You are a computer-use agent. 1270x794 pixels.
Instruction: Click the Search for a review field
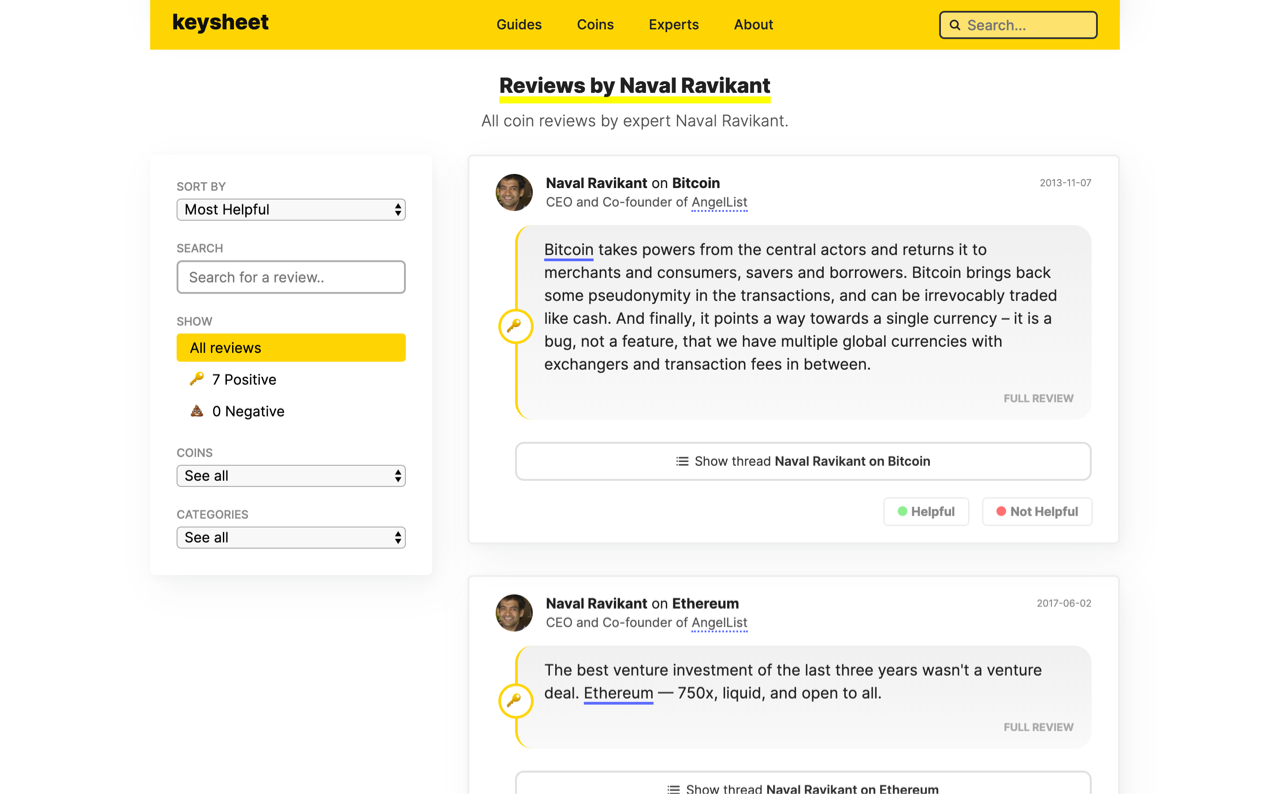pos(291,277)
